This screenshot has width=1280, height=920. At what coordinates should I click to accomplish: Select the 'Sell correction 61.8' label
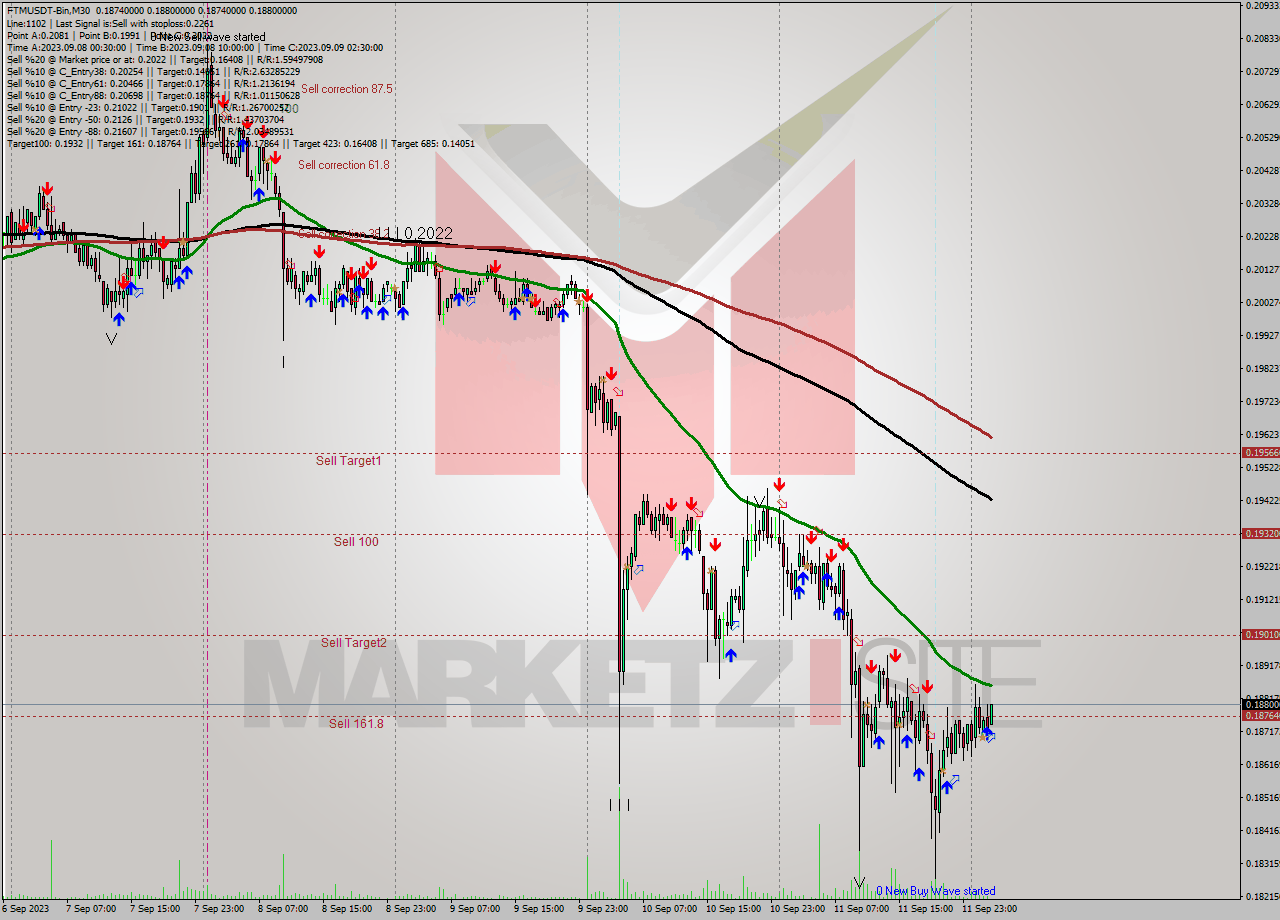click(x=344, y=165)
